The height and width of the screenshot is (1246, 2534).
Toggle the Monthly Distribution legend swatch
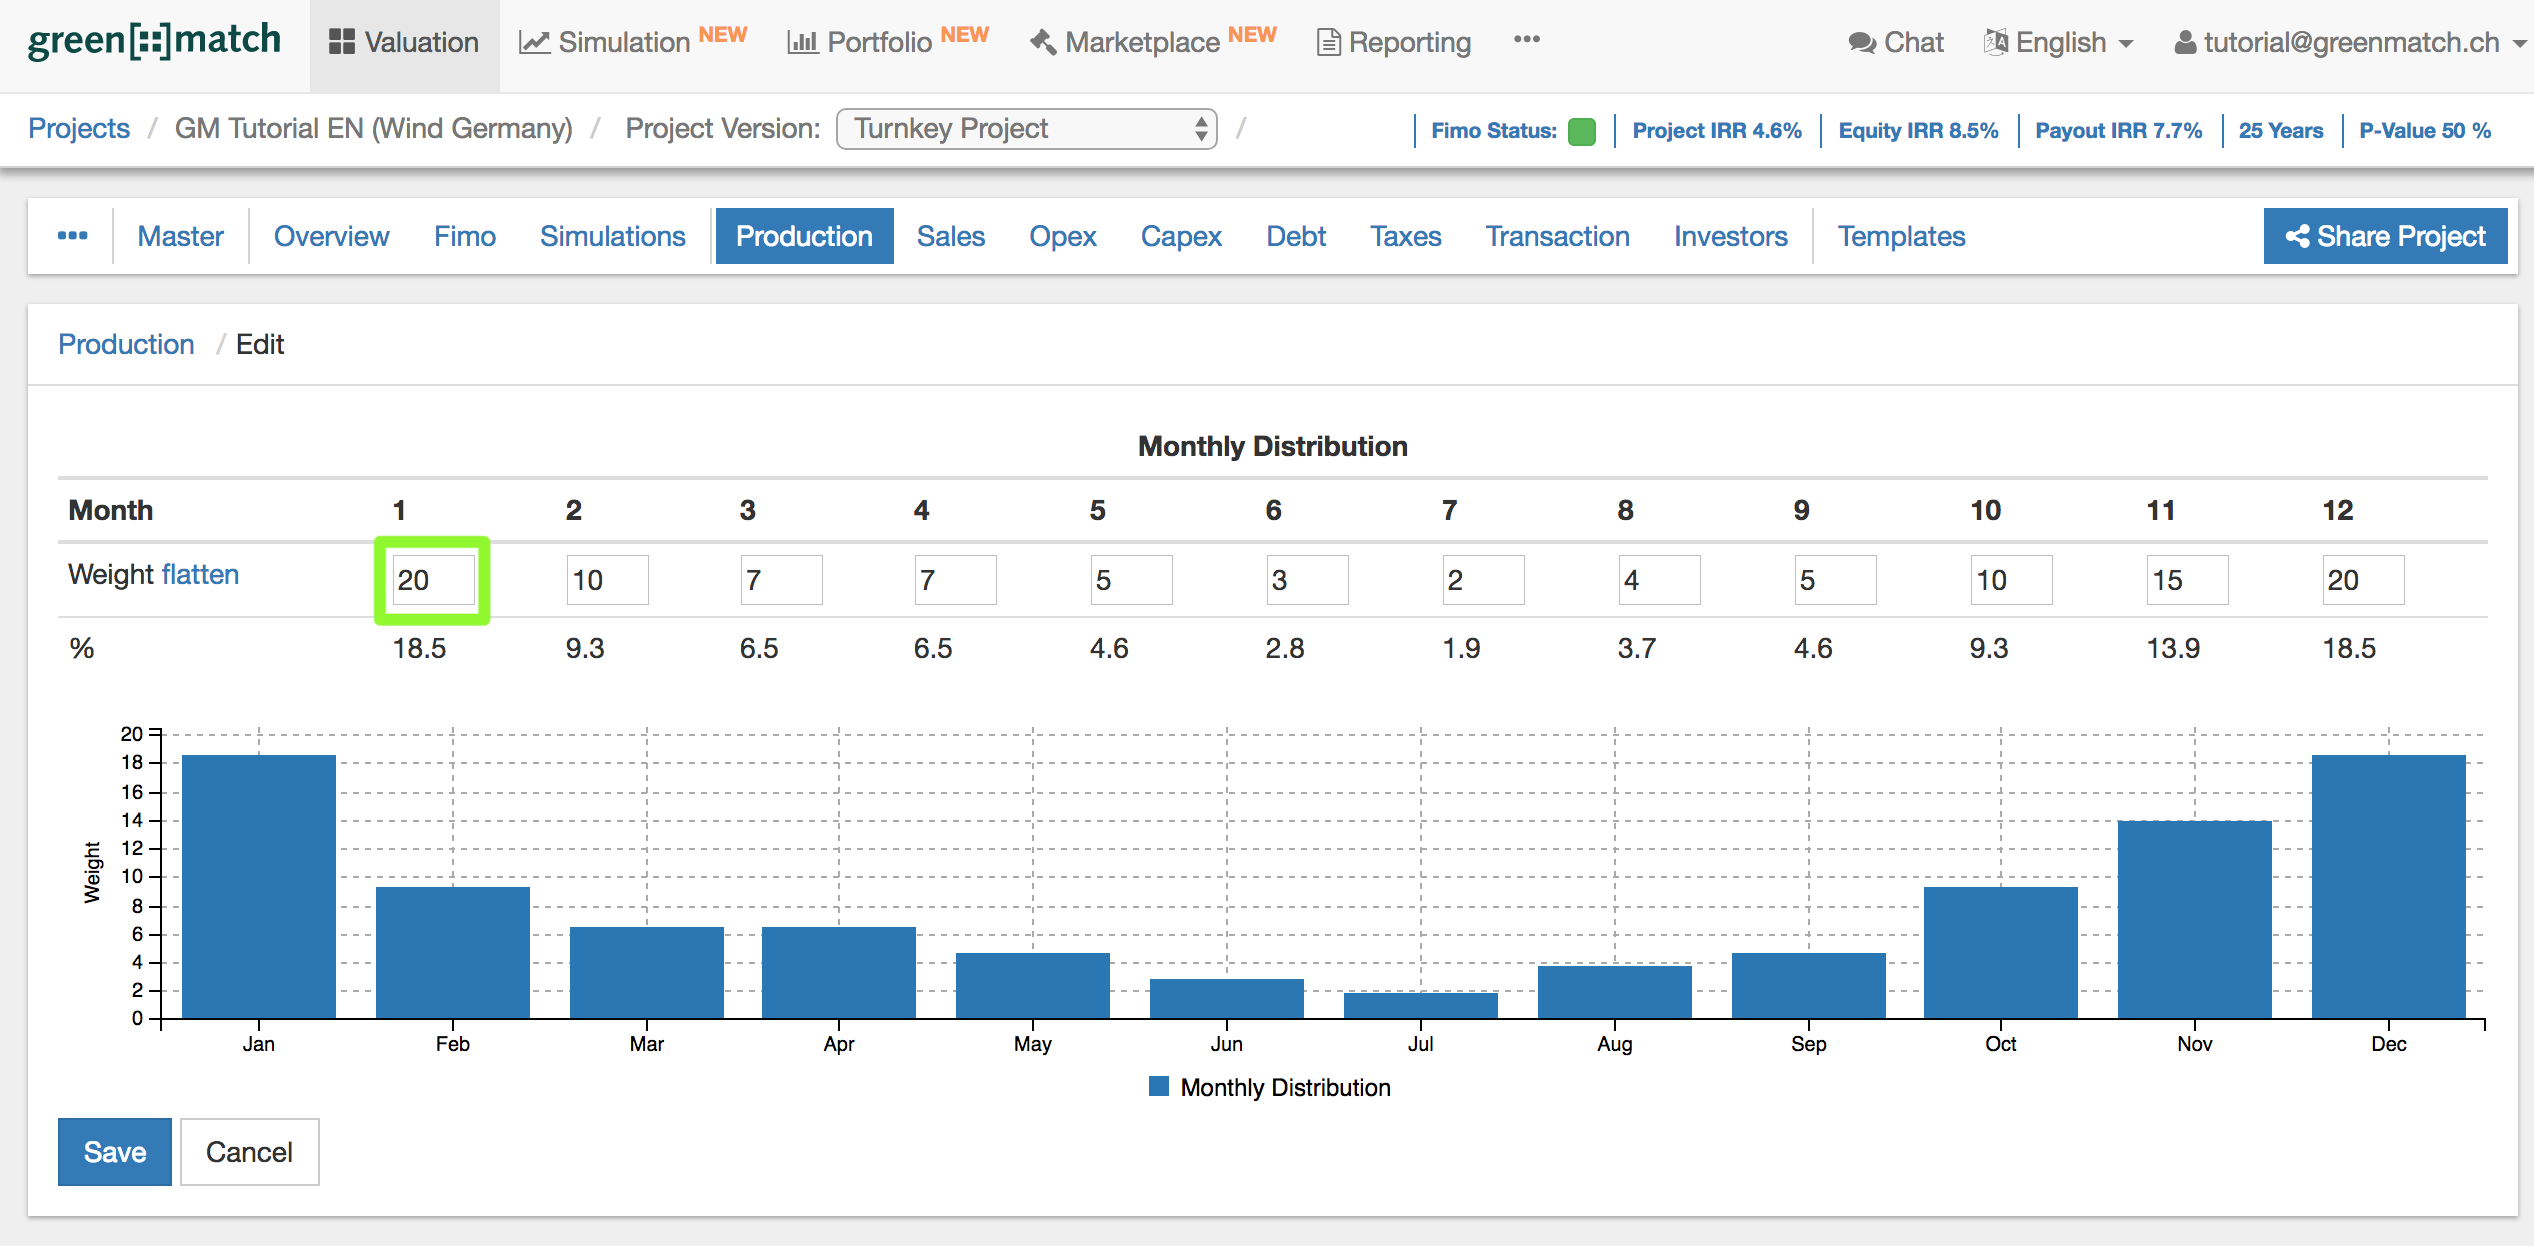click(x=1159, y=1087)
